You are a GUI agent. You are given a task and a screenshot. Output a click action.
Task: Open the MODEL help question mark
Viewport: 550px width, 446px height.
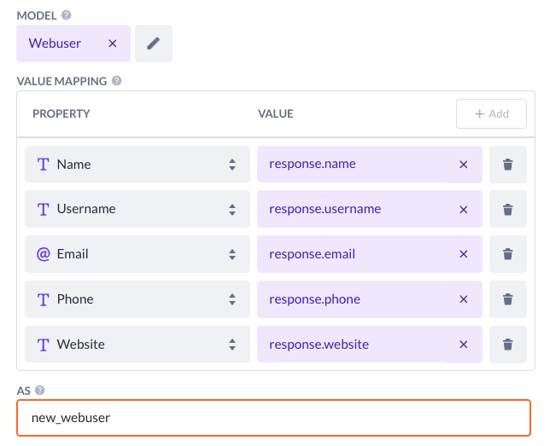click(66, 15)
